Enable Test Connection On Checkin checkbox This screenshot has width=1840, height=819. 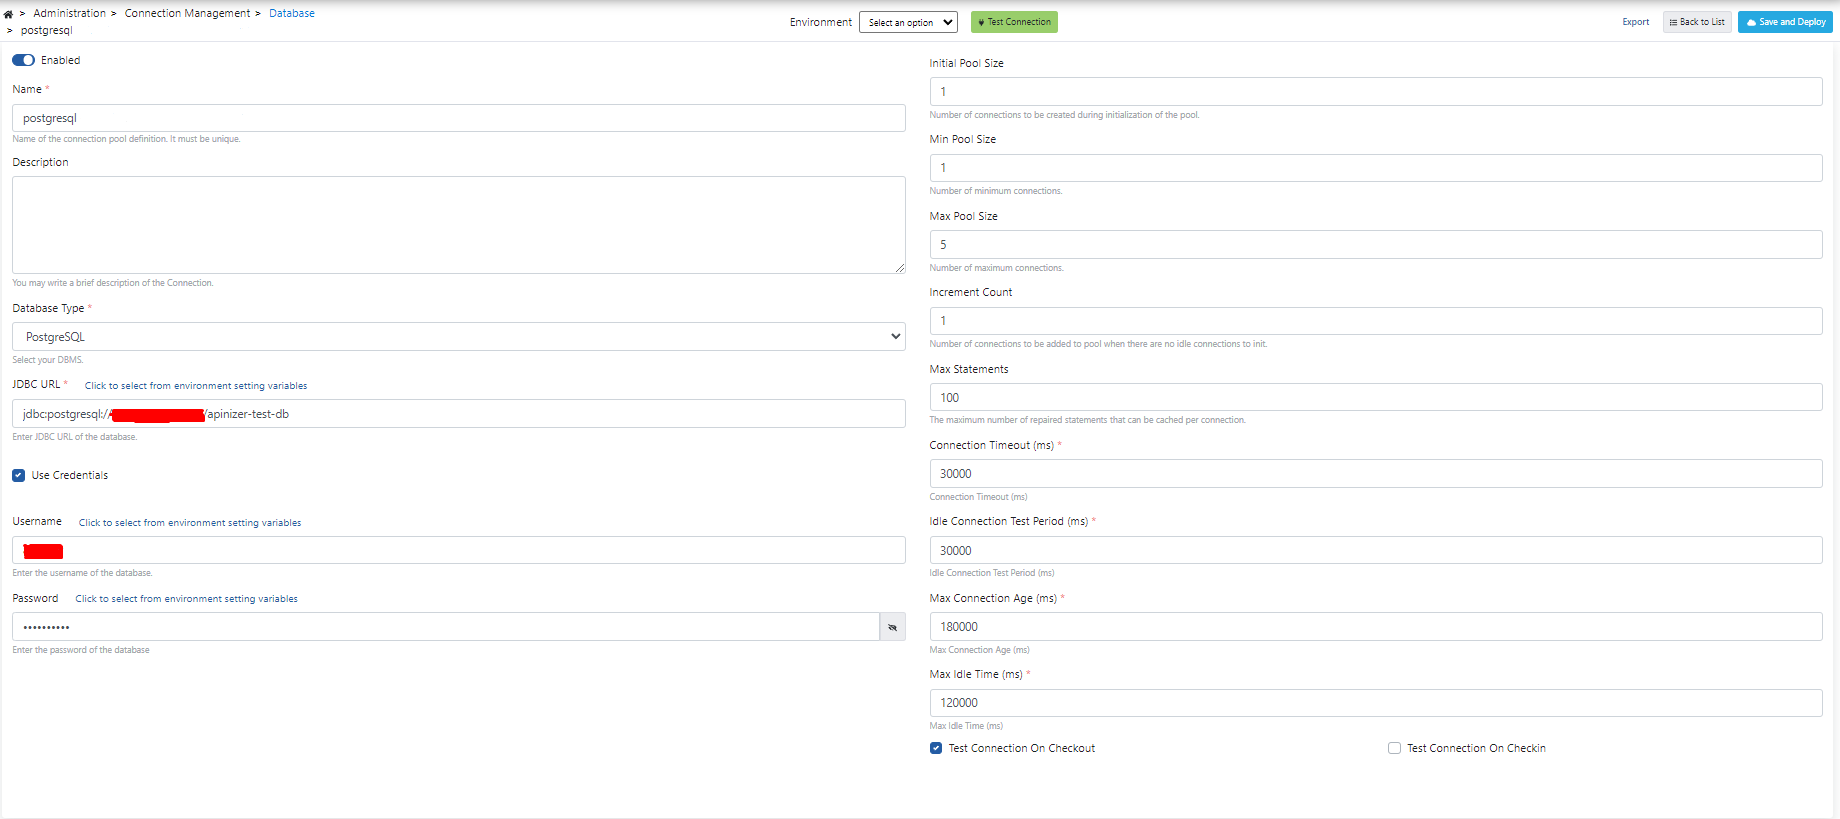coord(1394,748)
